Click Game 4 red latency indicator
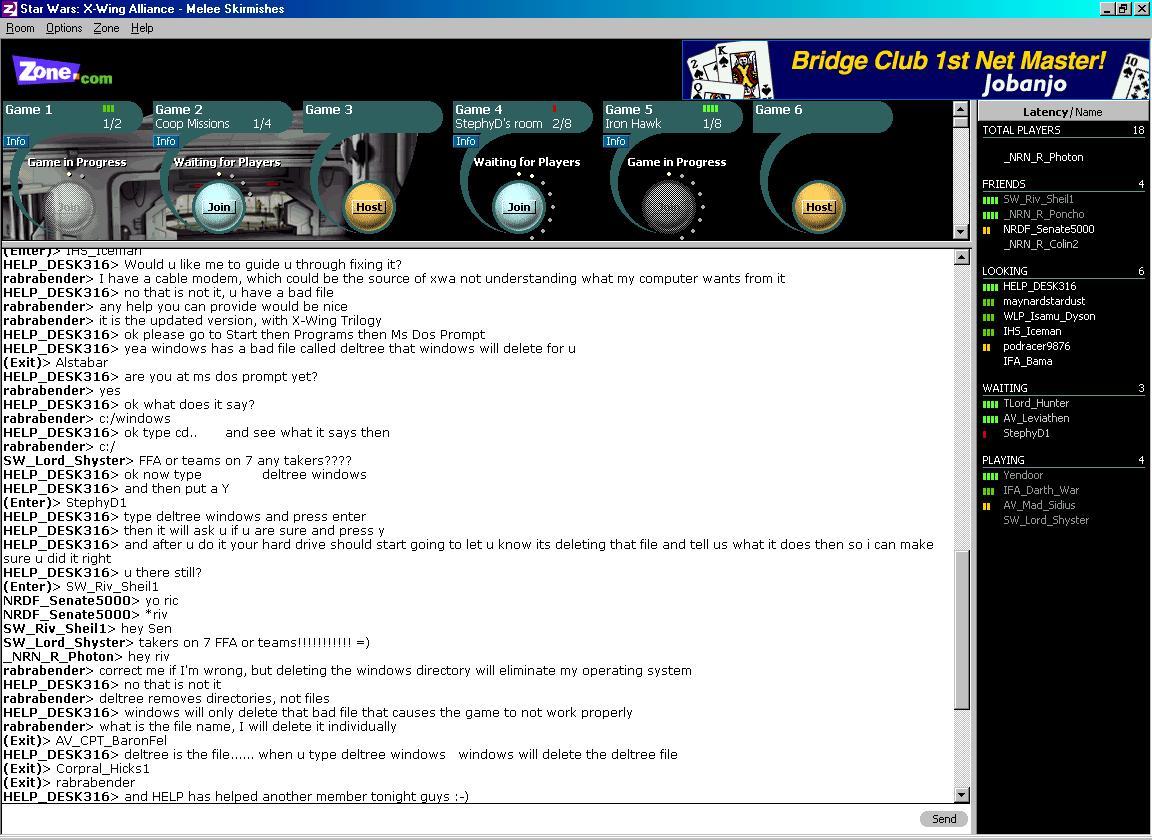Screen dimensions: 1152x840 pos(555,109)
